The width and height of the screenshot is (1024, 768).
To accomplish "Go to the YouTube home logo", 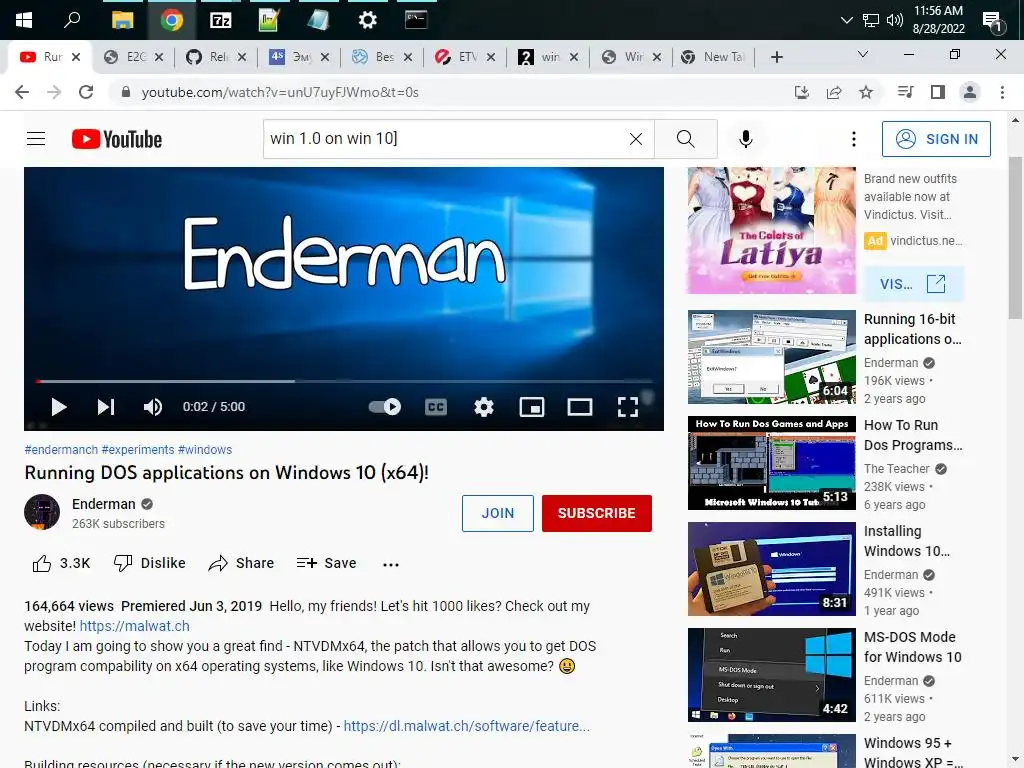I will [x=117, y=139].
